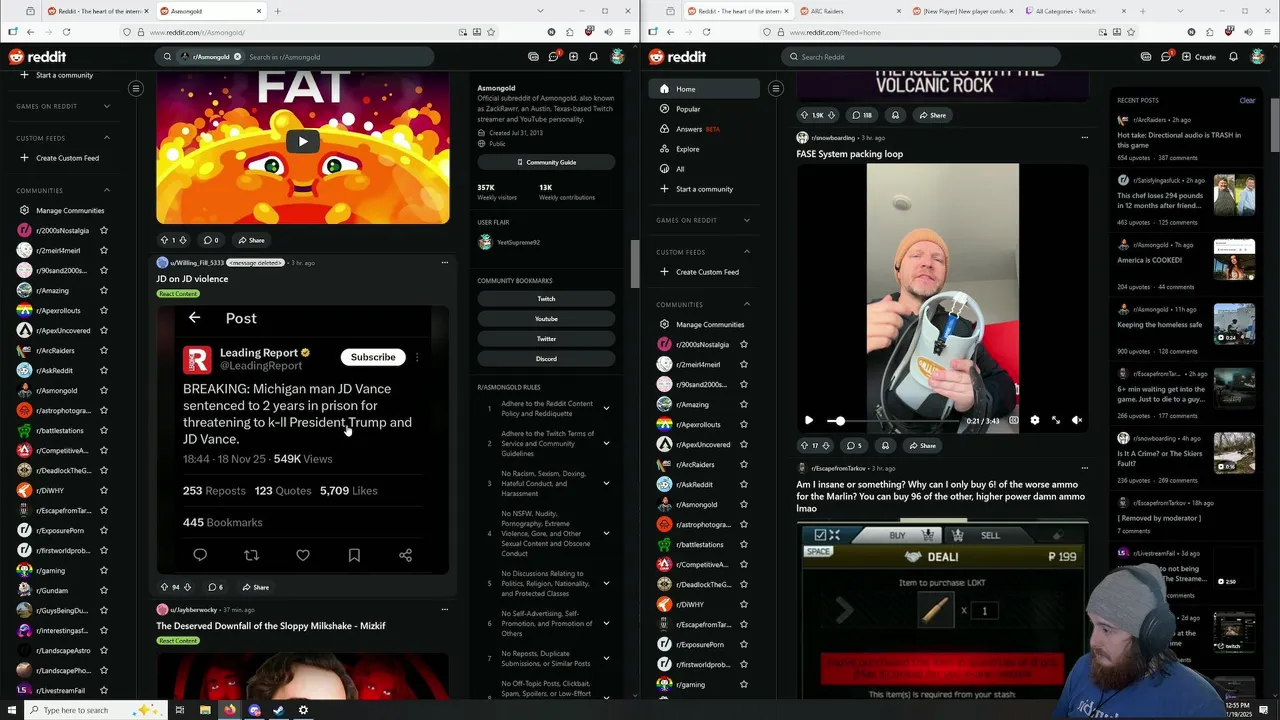Expand rule 3 No Racism, Sexism, Doxing
Viewport: 1280px width, 720px height.
coord(606,483)
